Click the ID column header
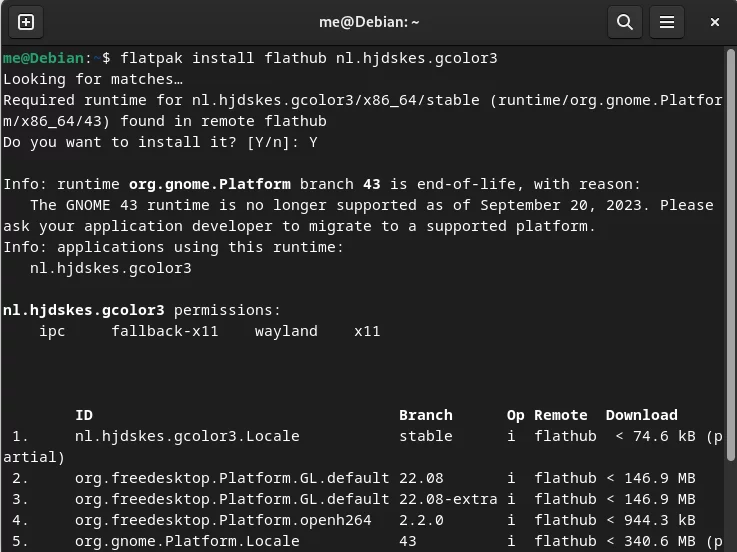Image resolution: width=737 pixels, height=552 pixels. (84, 415)
